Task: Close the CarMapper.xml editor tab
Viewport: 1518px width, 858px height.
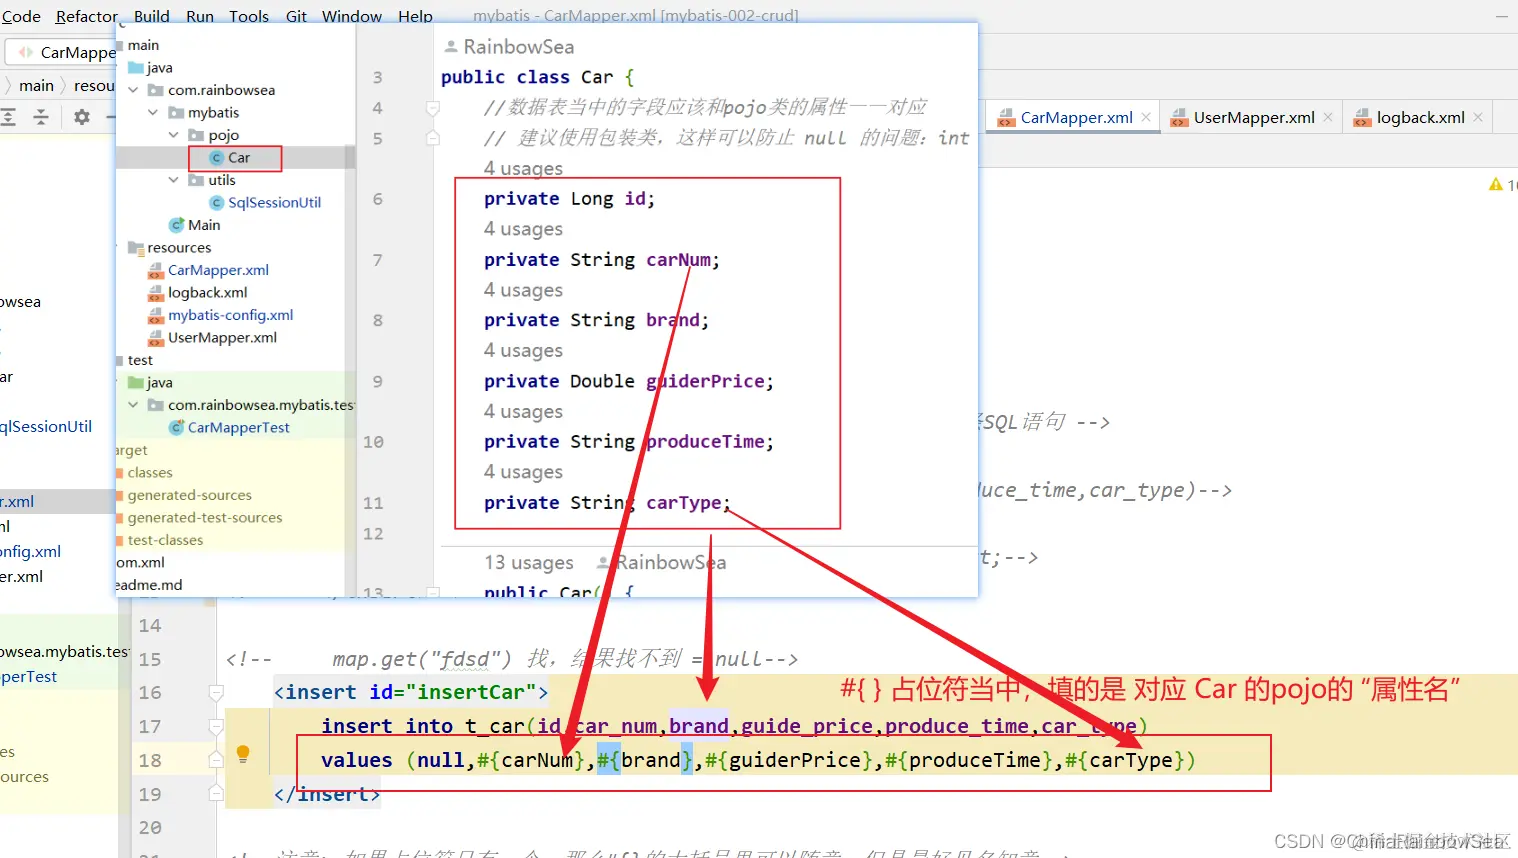Action: pos(1146,117)
